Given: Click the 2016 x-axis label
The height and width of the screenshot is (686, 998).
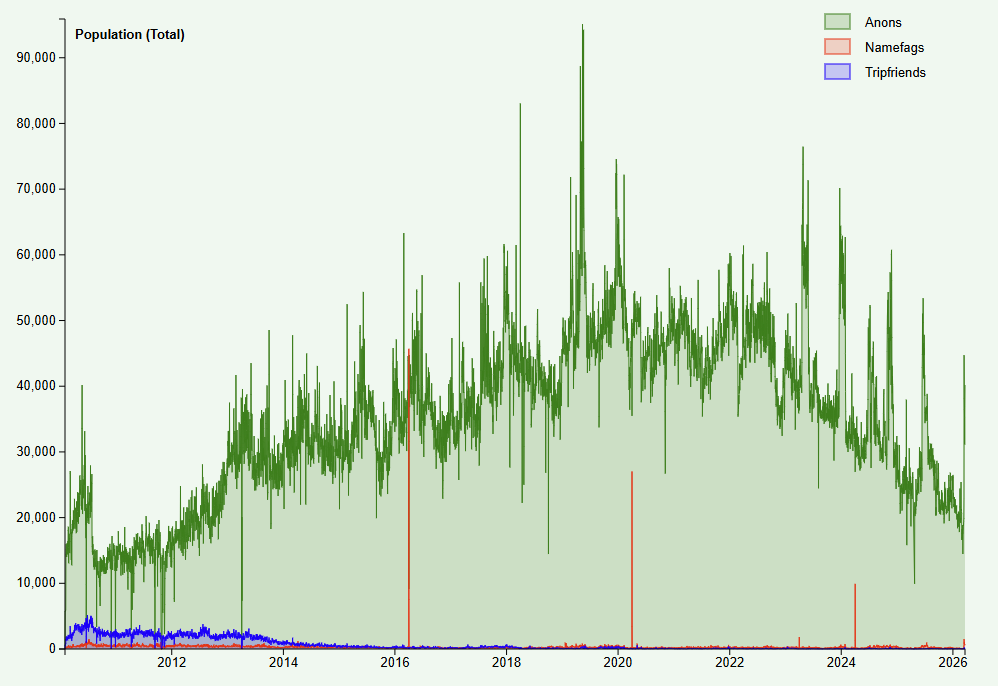Looking at the screenshot, I should 395,662.
